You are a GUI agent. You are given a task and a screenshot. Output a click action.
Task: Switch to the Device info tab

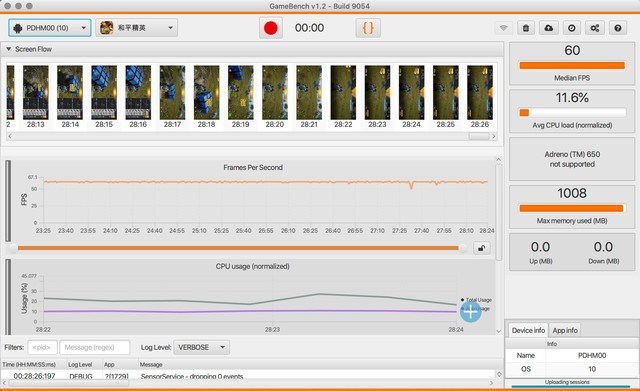(528, 330)
